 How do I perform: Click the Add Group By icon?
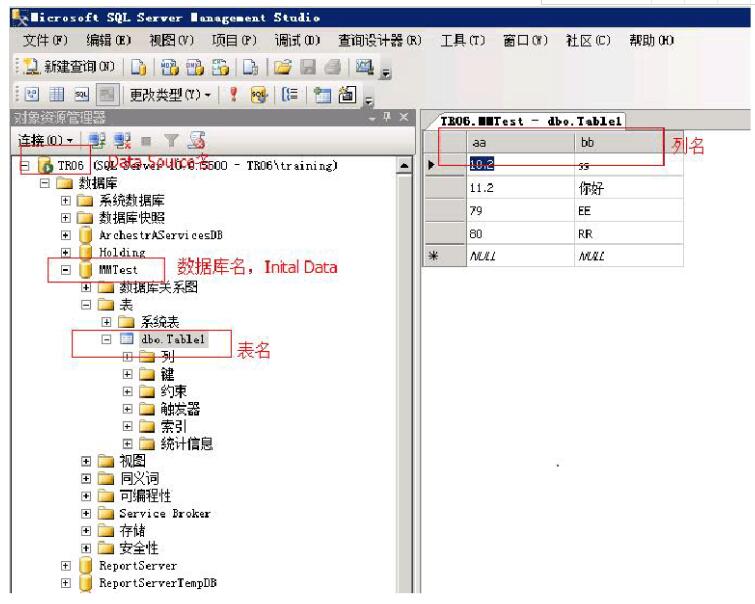pos(289,94)
